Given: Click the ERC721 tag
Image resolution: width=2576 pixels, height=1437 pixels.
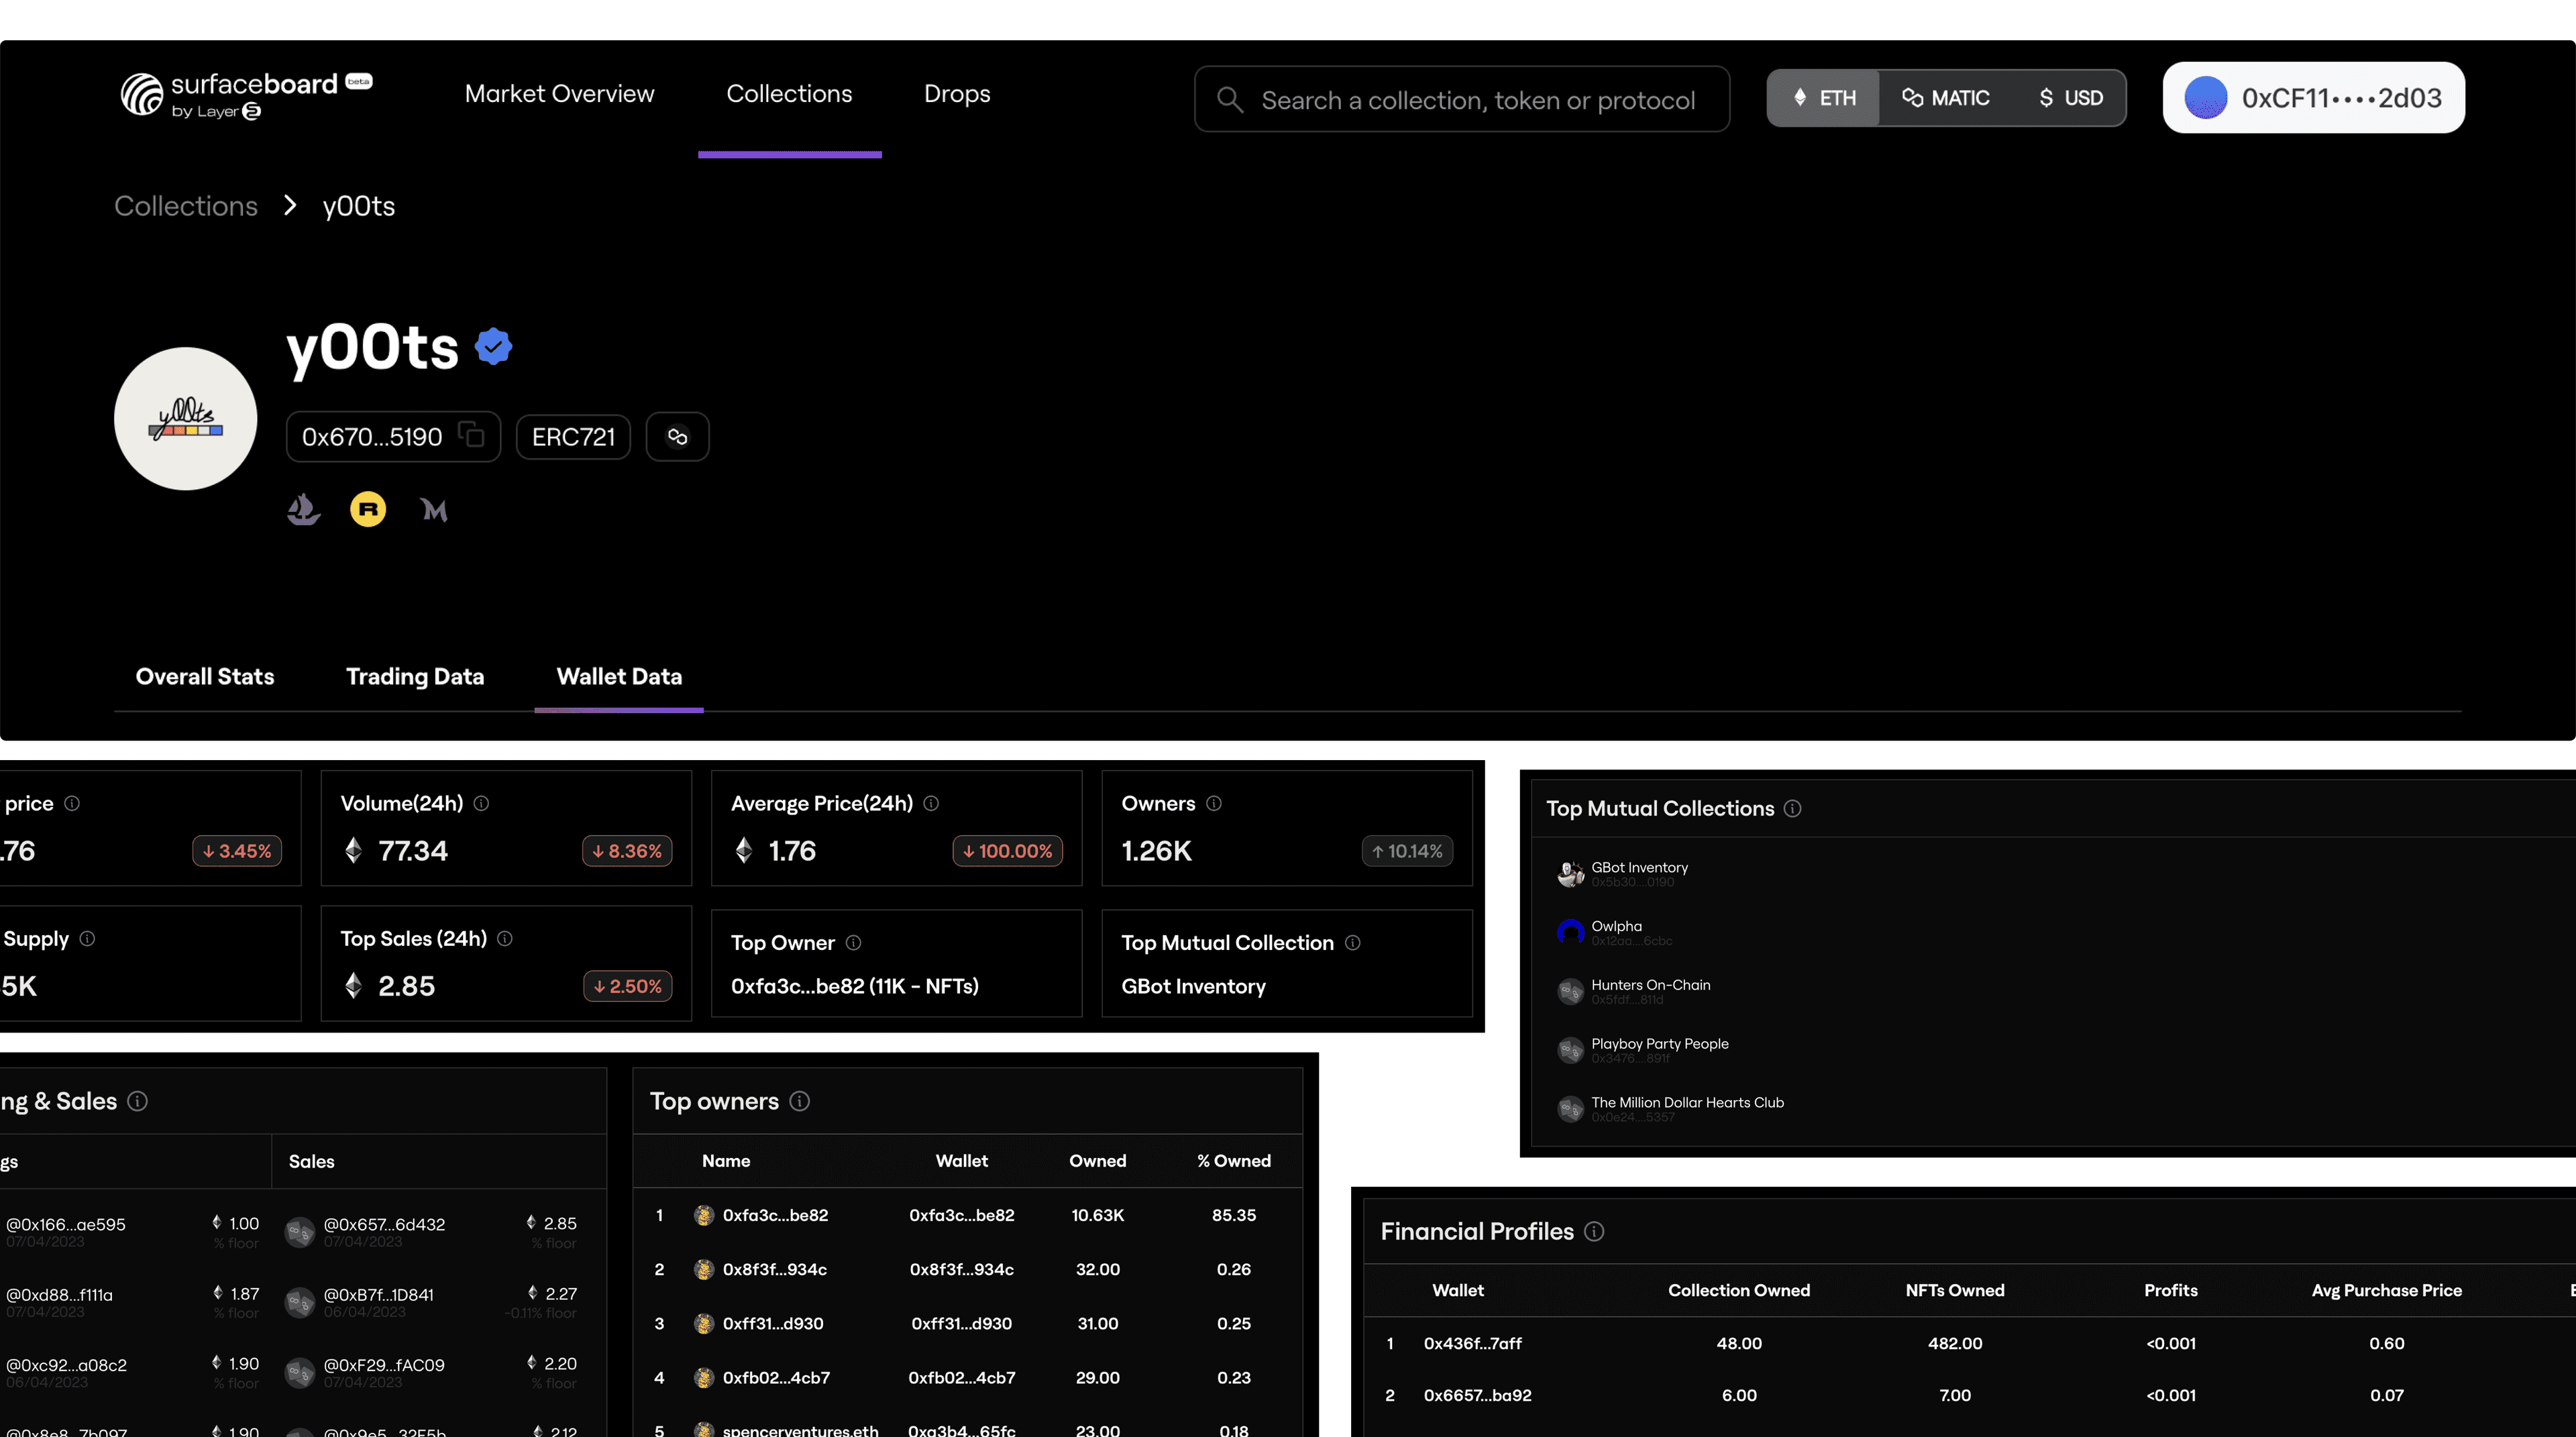Looking at the screenshot, I should click(573, 437).
